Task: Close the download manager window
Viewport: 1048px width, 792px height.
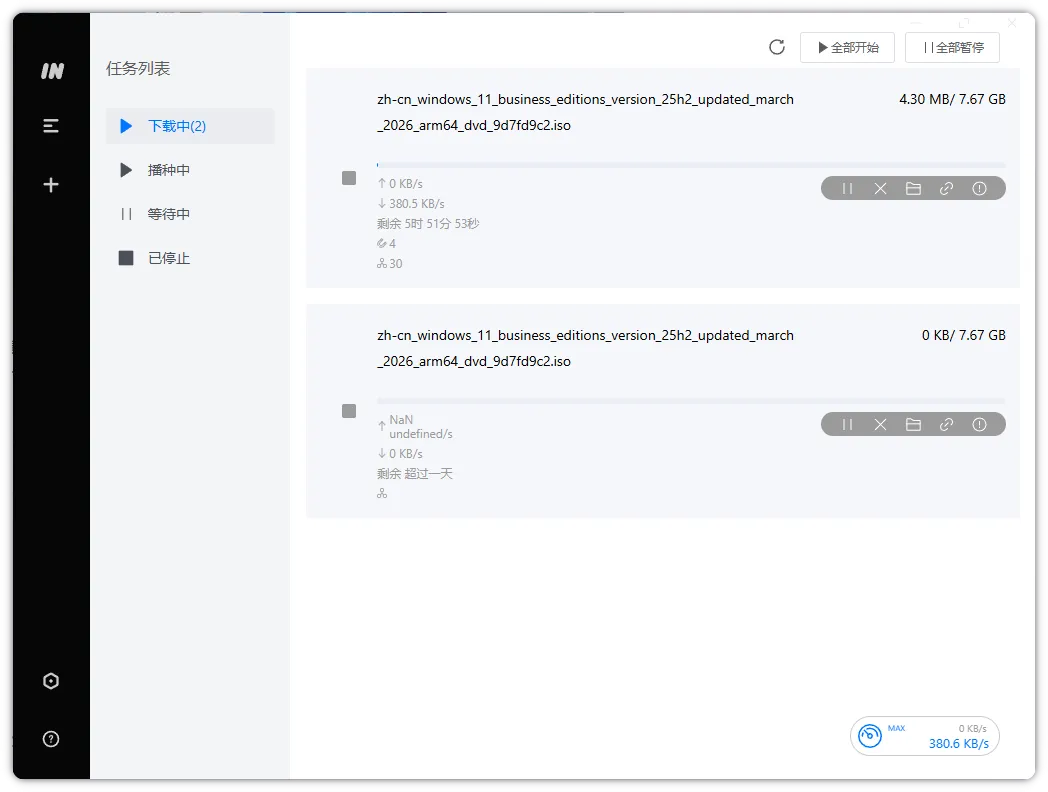Action: pos(1012,23)
